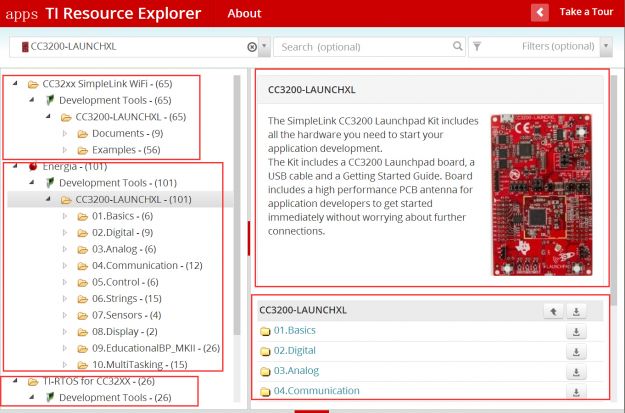Viewport: 625px width, 413px height.
Task: Expand the Documents - (9) node
Action: (65, 133)
